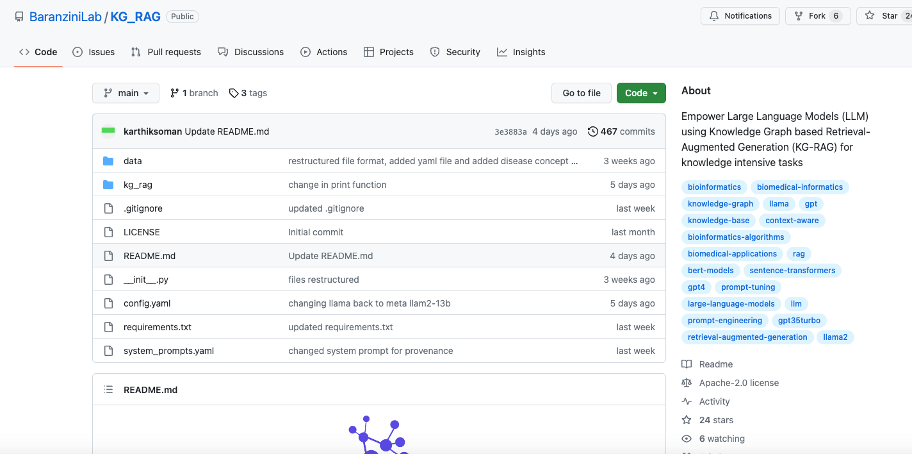
Task: Open commit 'changed system prompt for provenance'
Action: 370,351
